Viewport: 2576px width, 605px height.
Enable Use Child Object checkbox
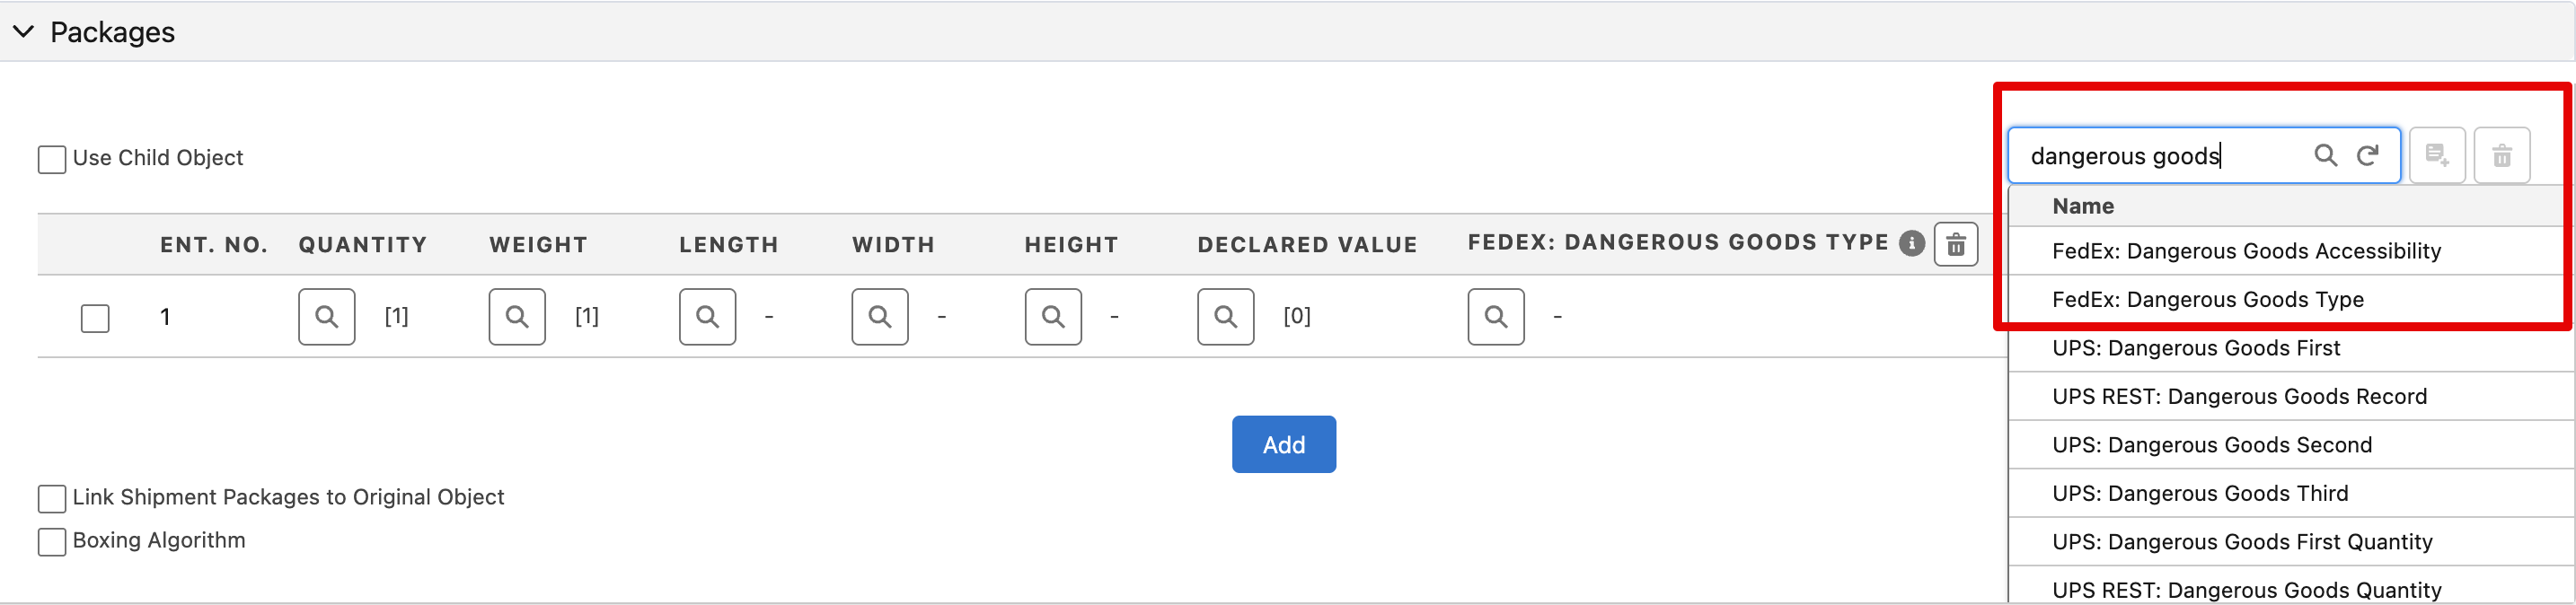(x=52, y=159)
